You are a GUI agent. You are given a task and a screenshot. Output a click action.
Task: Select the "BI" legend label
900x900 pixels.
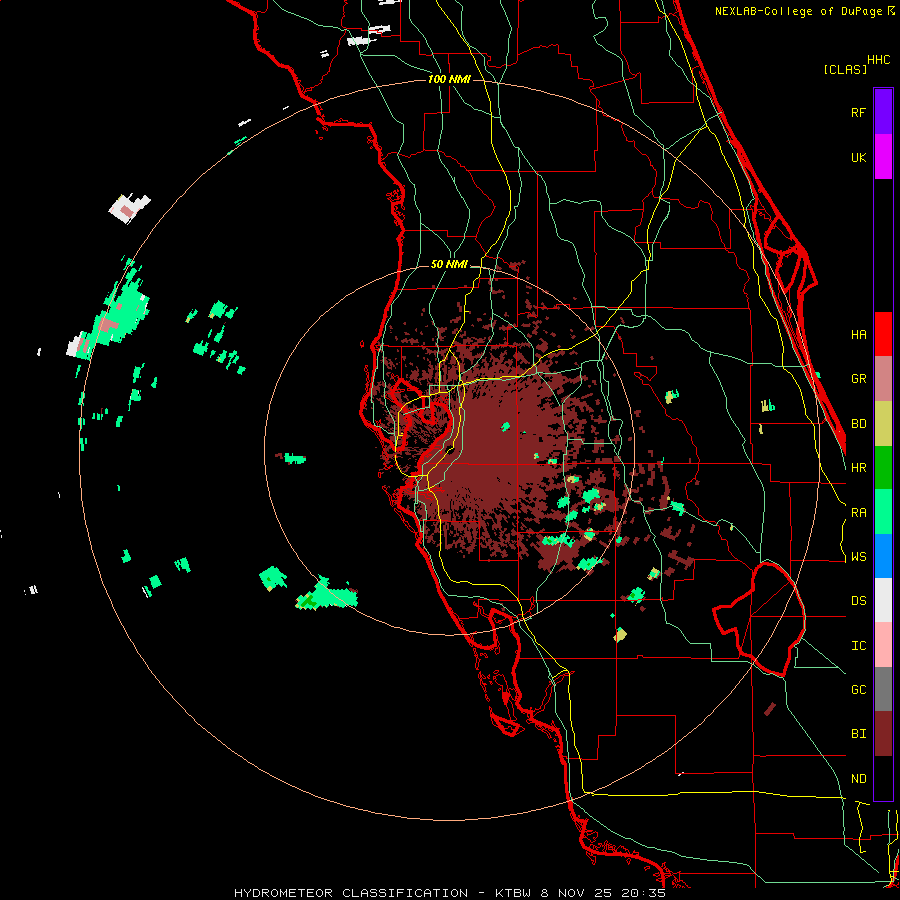click(x=858, y=734)
